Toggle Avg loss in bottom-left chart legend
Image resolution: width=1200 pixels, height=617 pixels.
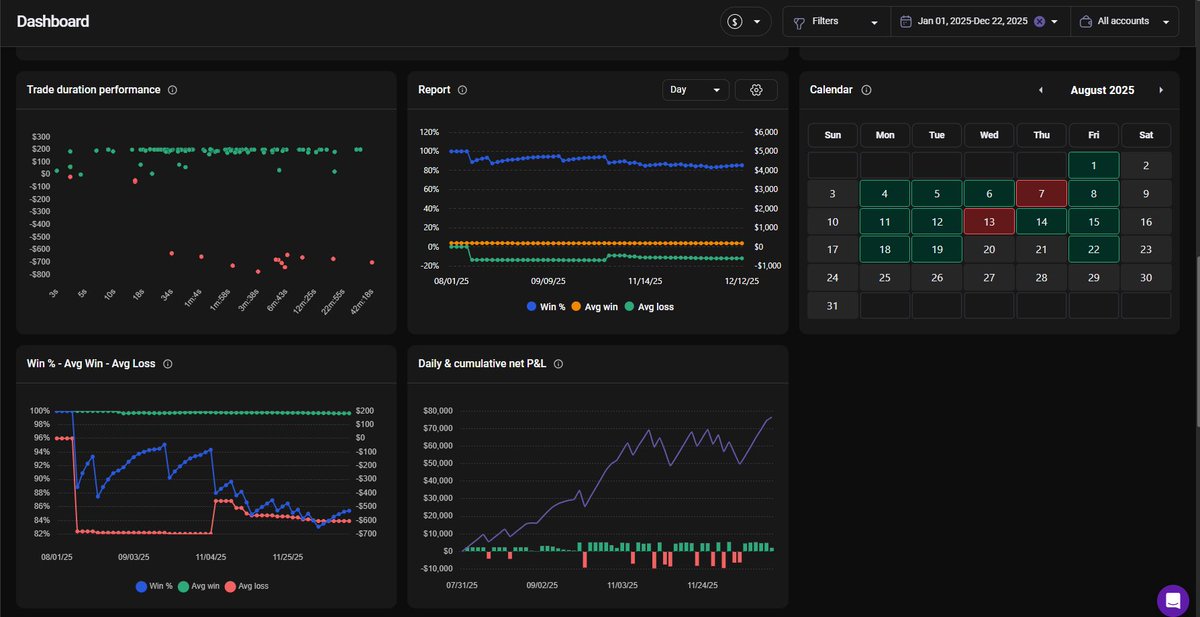[246, 586]
